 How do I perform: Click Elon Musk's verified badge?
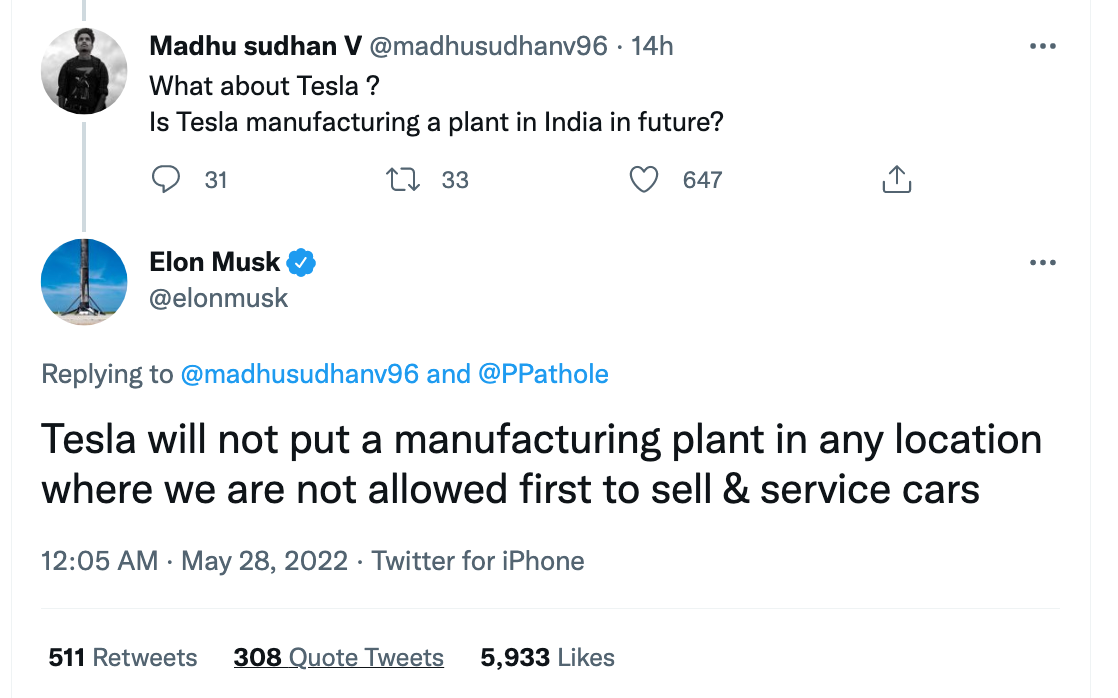(x=302, y=263)
